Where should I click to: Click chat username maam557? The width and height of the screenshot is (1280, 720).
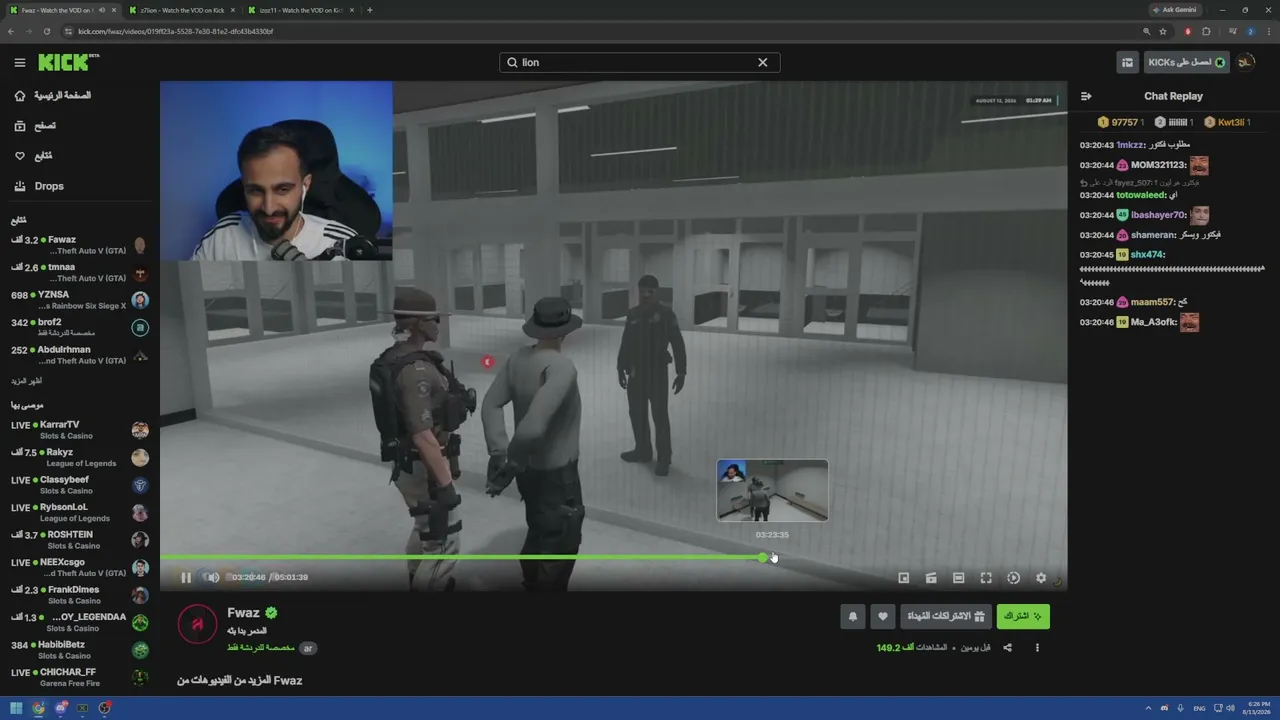click(x=1152, y=302)
